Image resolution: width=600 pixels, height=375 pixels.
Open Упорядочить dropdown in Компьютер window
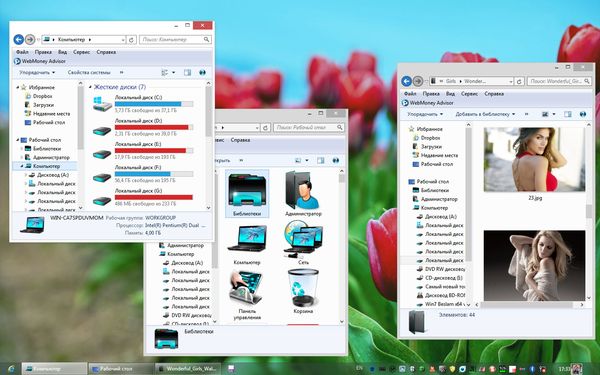click(37, 72)
